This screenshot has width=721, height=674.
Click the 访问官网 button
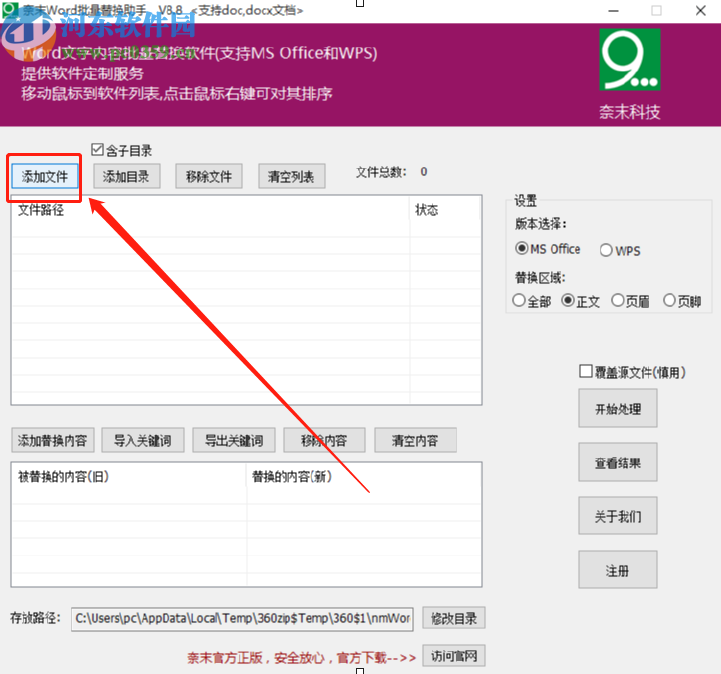(x=453, y=656)
